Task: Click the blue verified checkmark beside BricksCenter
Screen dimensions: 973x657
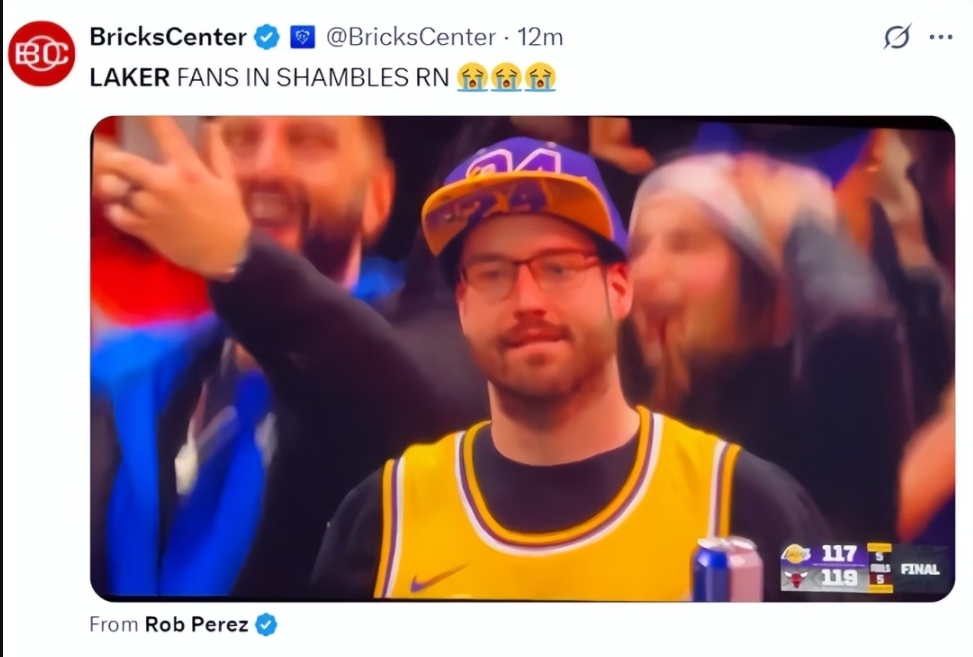Action: 267,37
